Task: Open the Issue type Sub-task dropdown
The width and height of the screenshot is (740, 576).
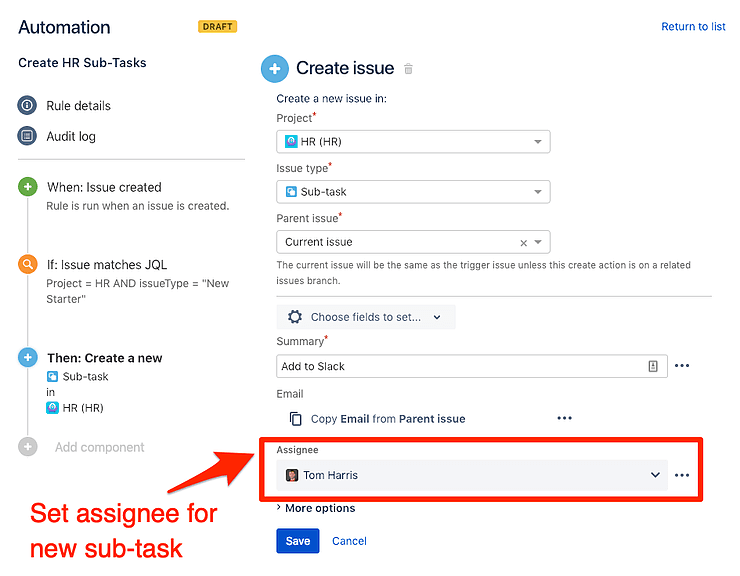Action: (x=413, y=191)
